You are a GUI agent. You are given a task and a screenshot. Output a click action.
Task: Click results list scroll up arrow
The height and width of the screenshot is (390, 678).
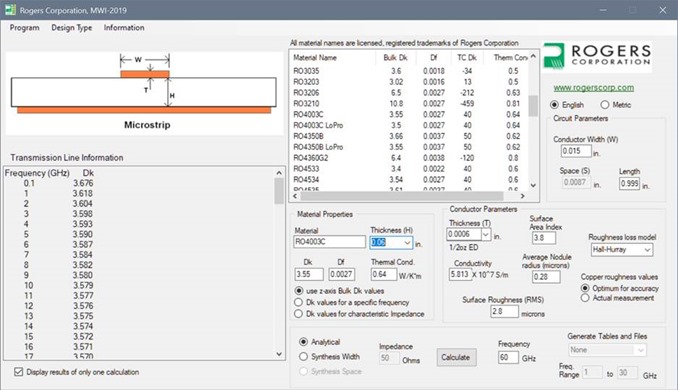(x=279, y=173)
